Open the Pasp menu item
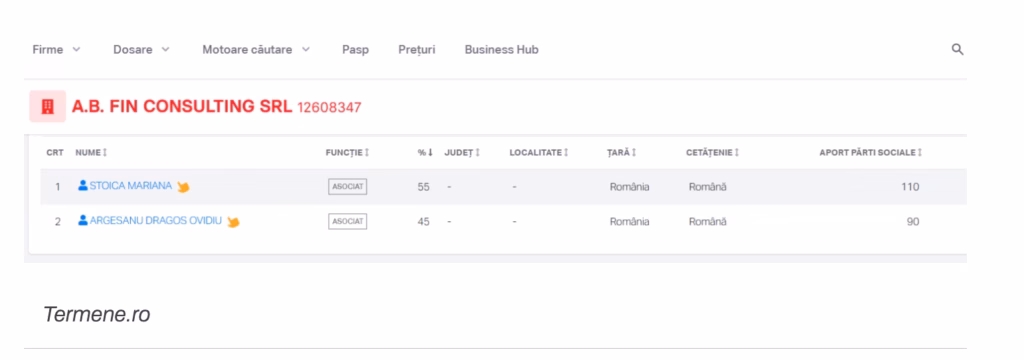This screenshot has height=360, width=1024. coord(355,50)
